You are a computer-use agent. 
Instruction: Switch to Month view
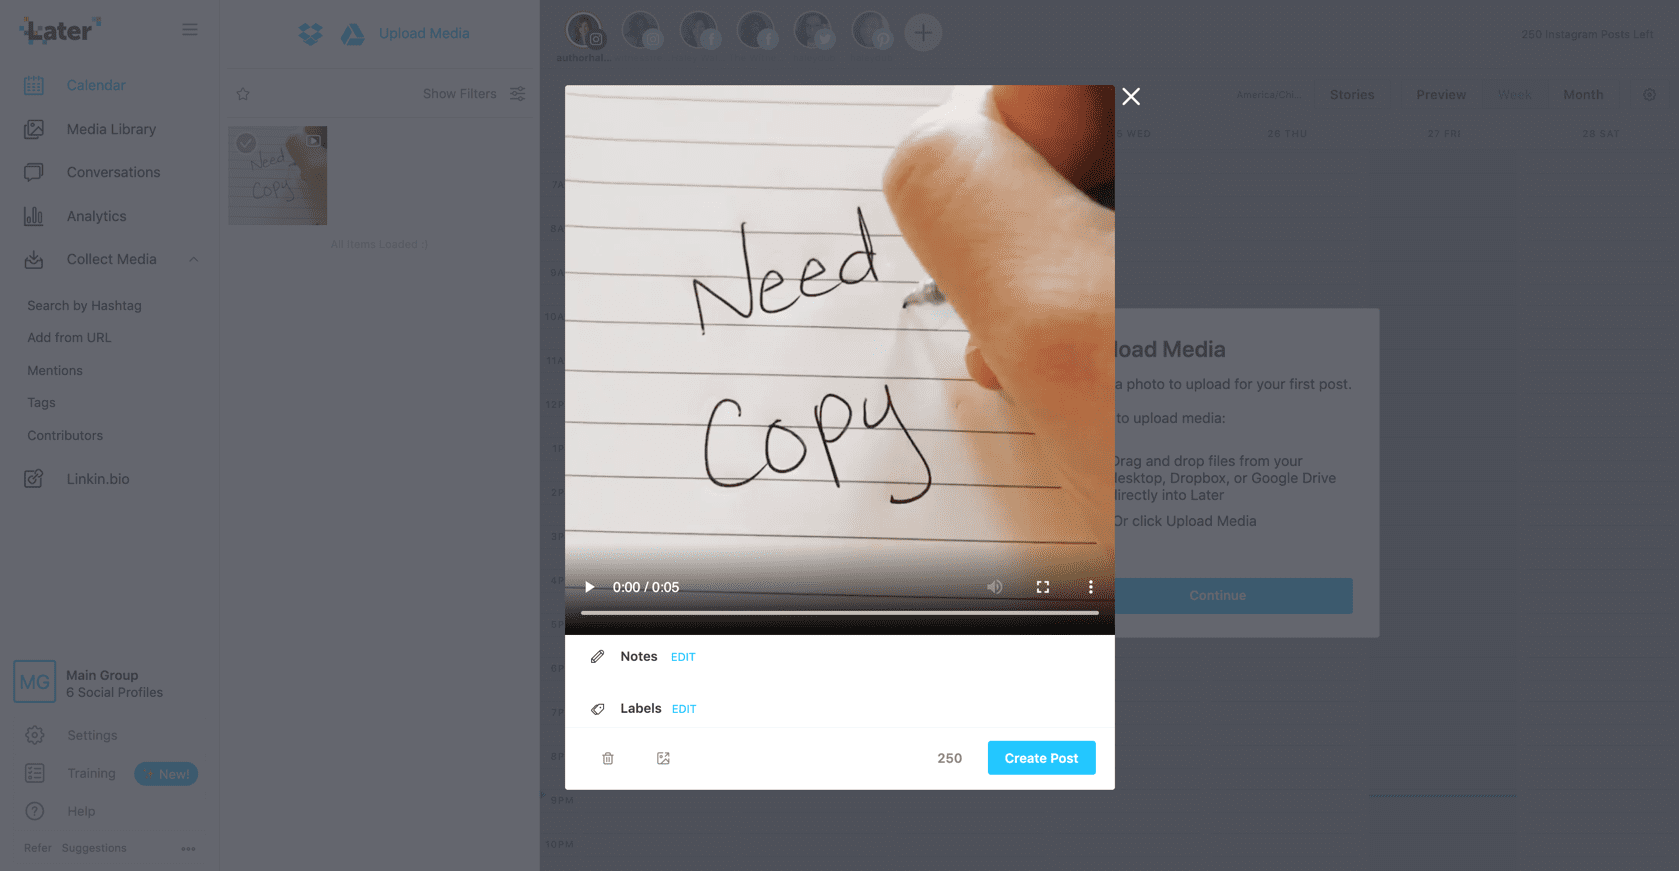[1583, 95]
